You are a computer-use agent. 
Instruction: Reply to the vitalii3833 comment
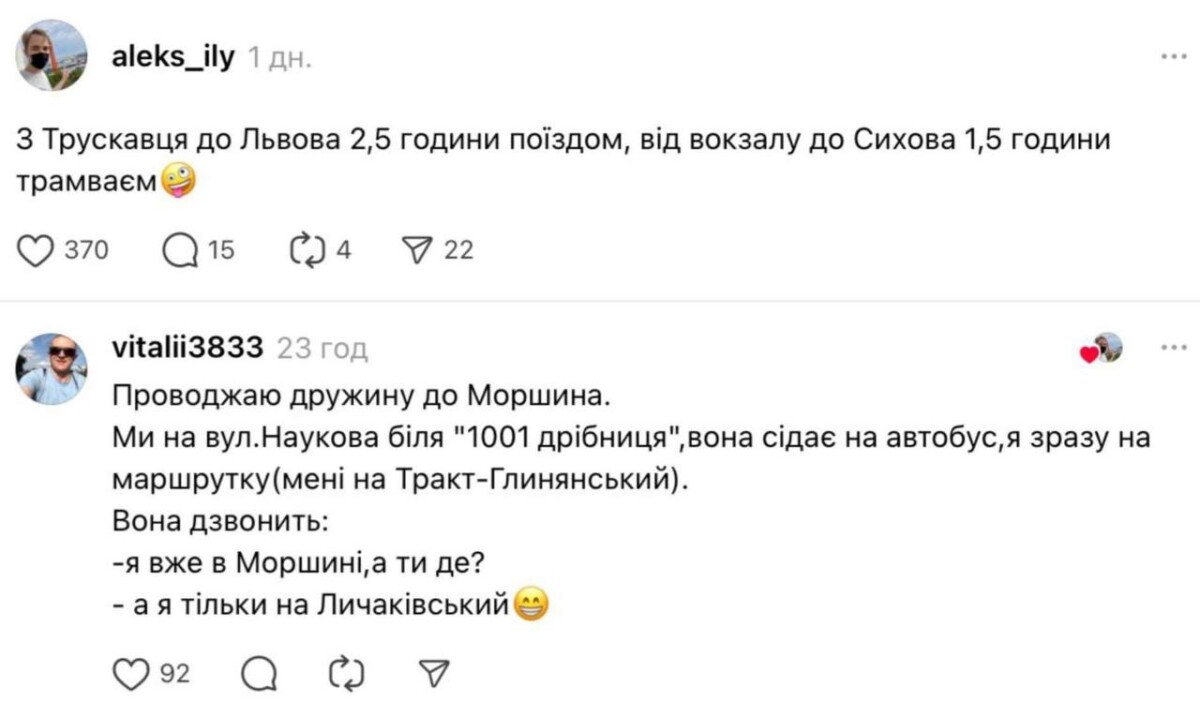pos(260,674)
